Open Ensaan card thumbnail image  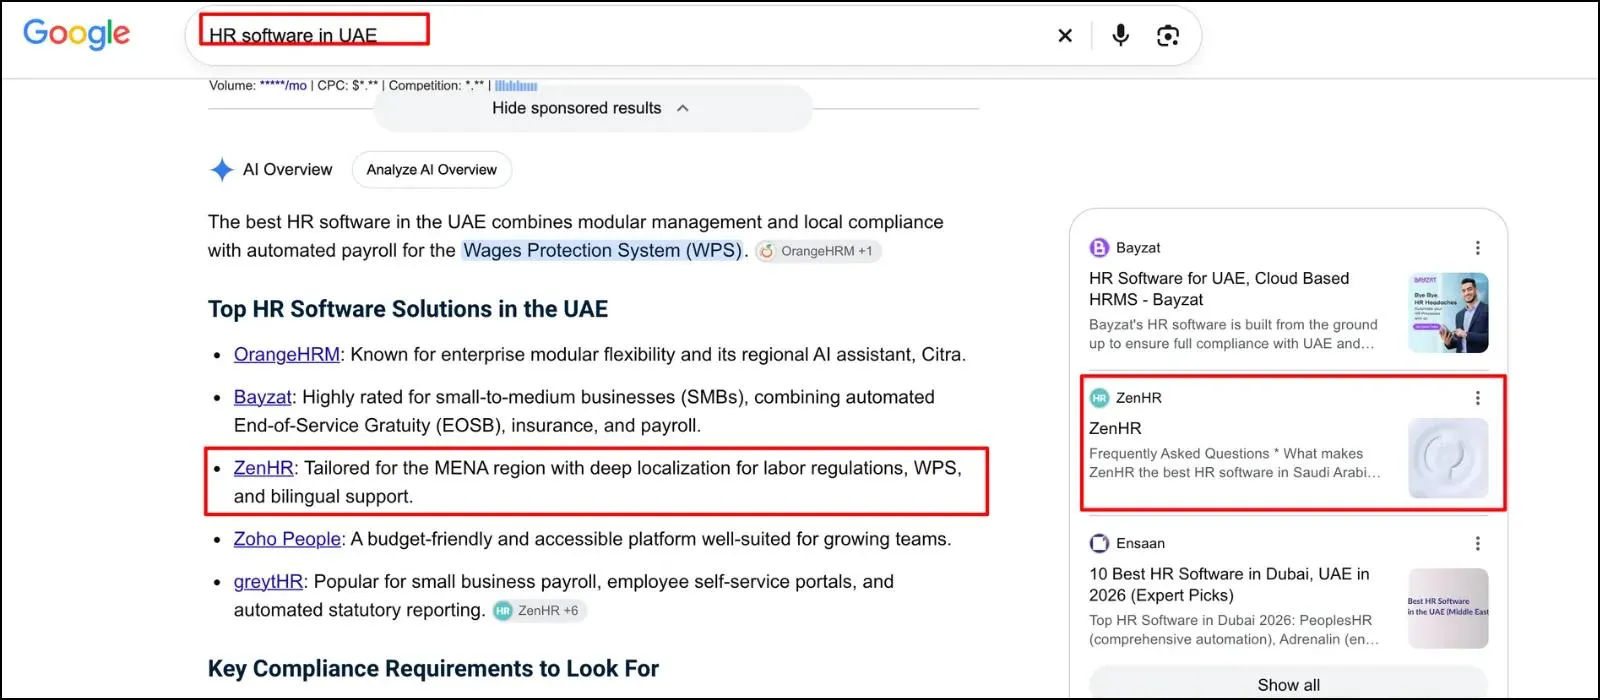(x=1448, y=609)
